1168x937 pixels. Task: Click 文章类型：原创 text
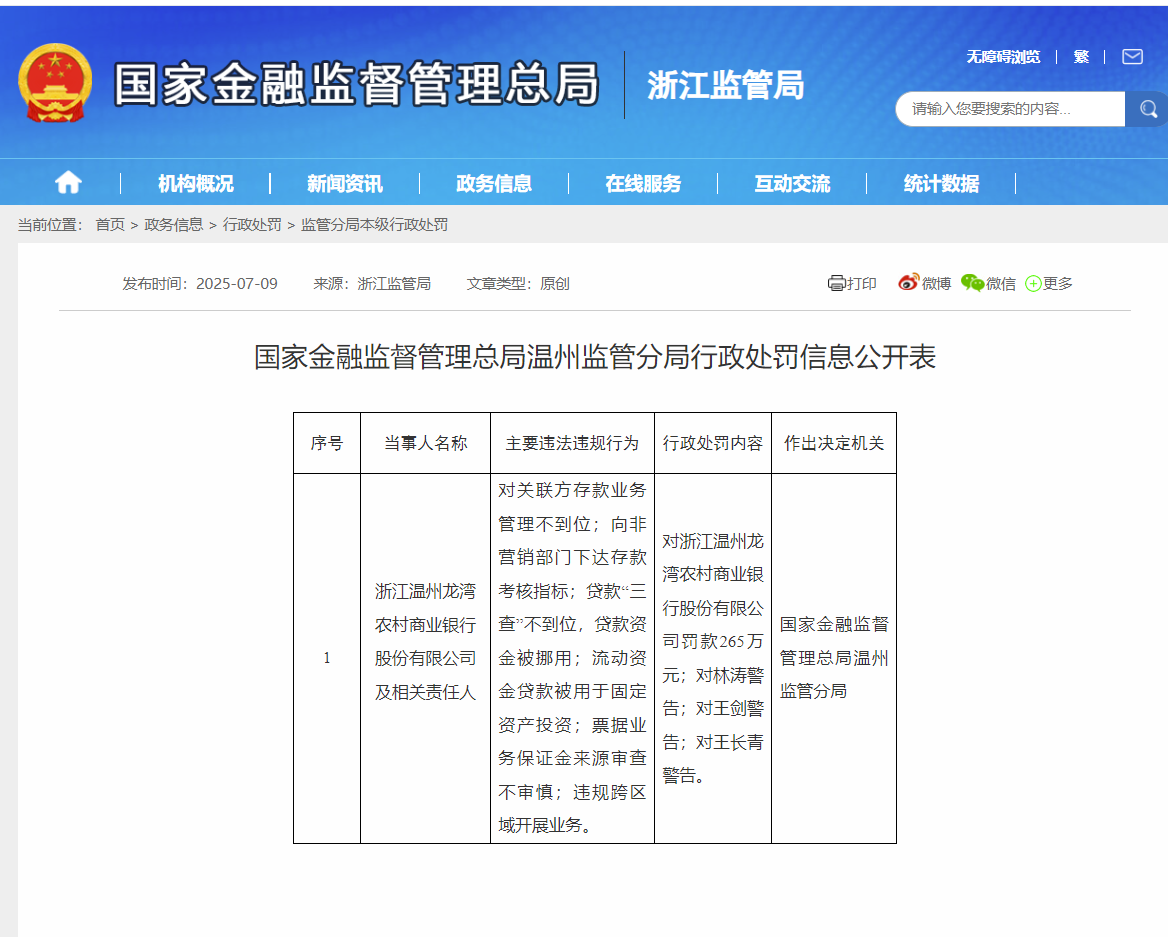[518, 283]
